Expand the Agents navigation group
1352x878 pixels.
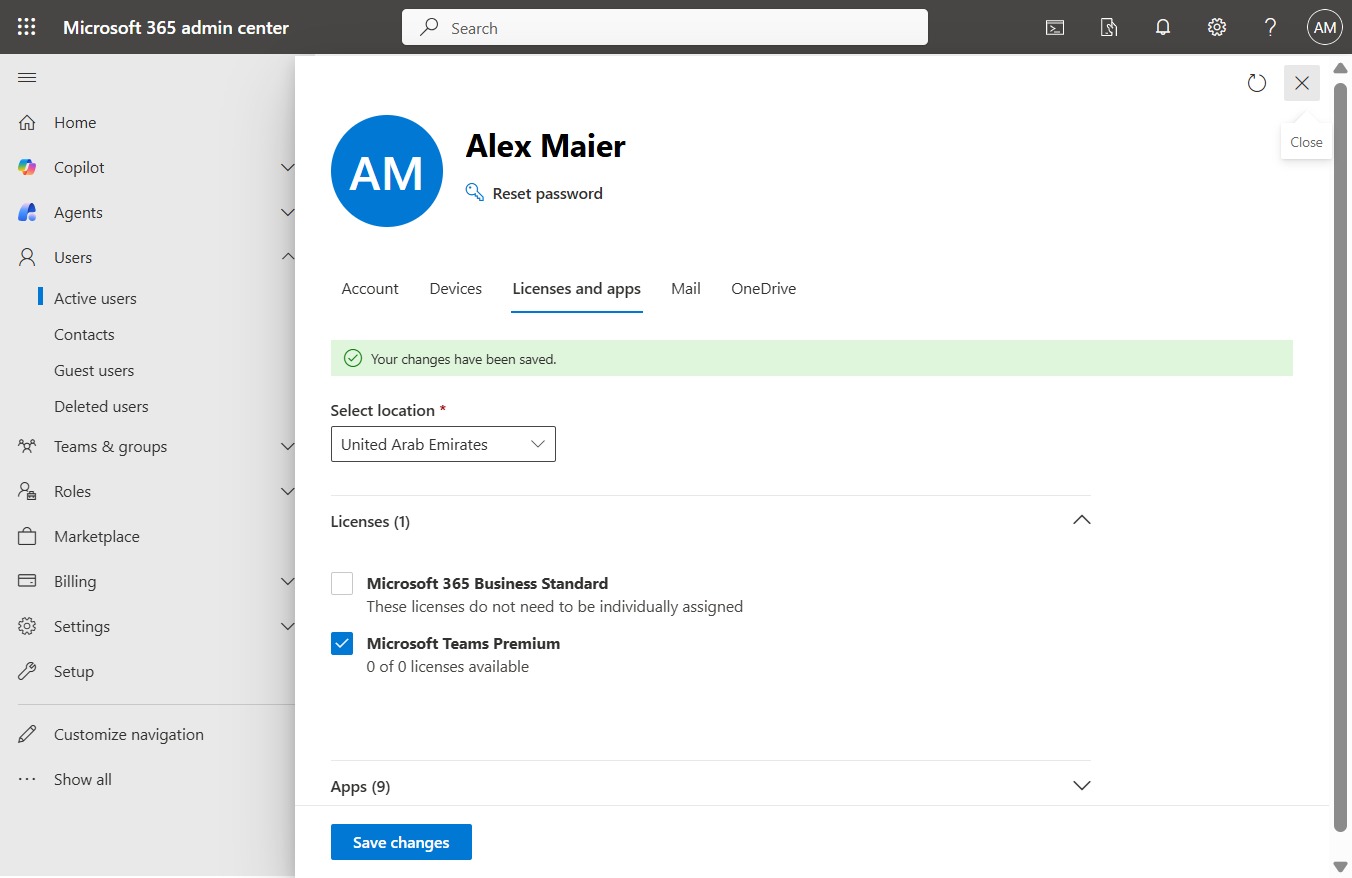pos(287,212)
